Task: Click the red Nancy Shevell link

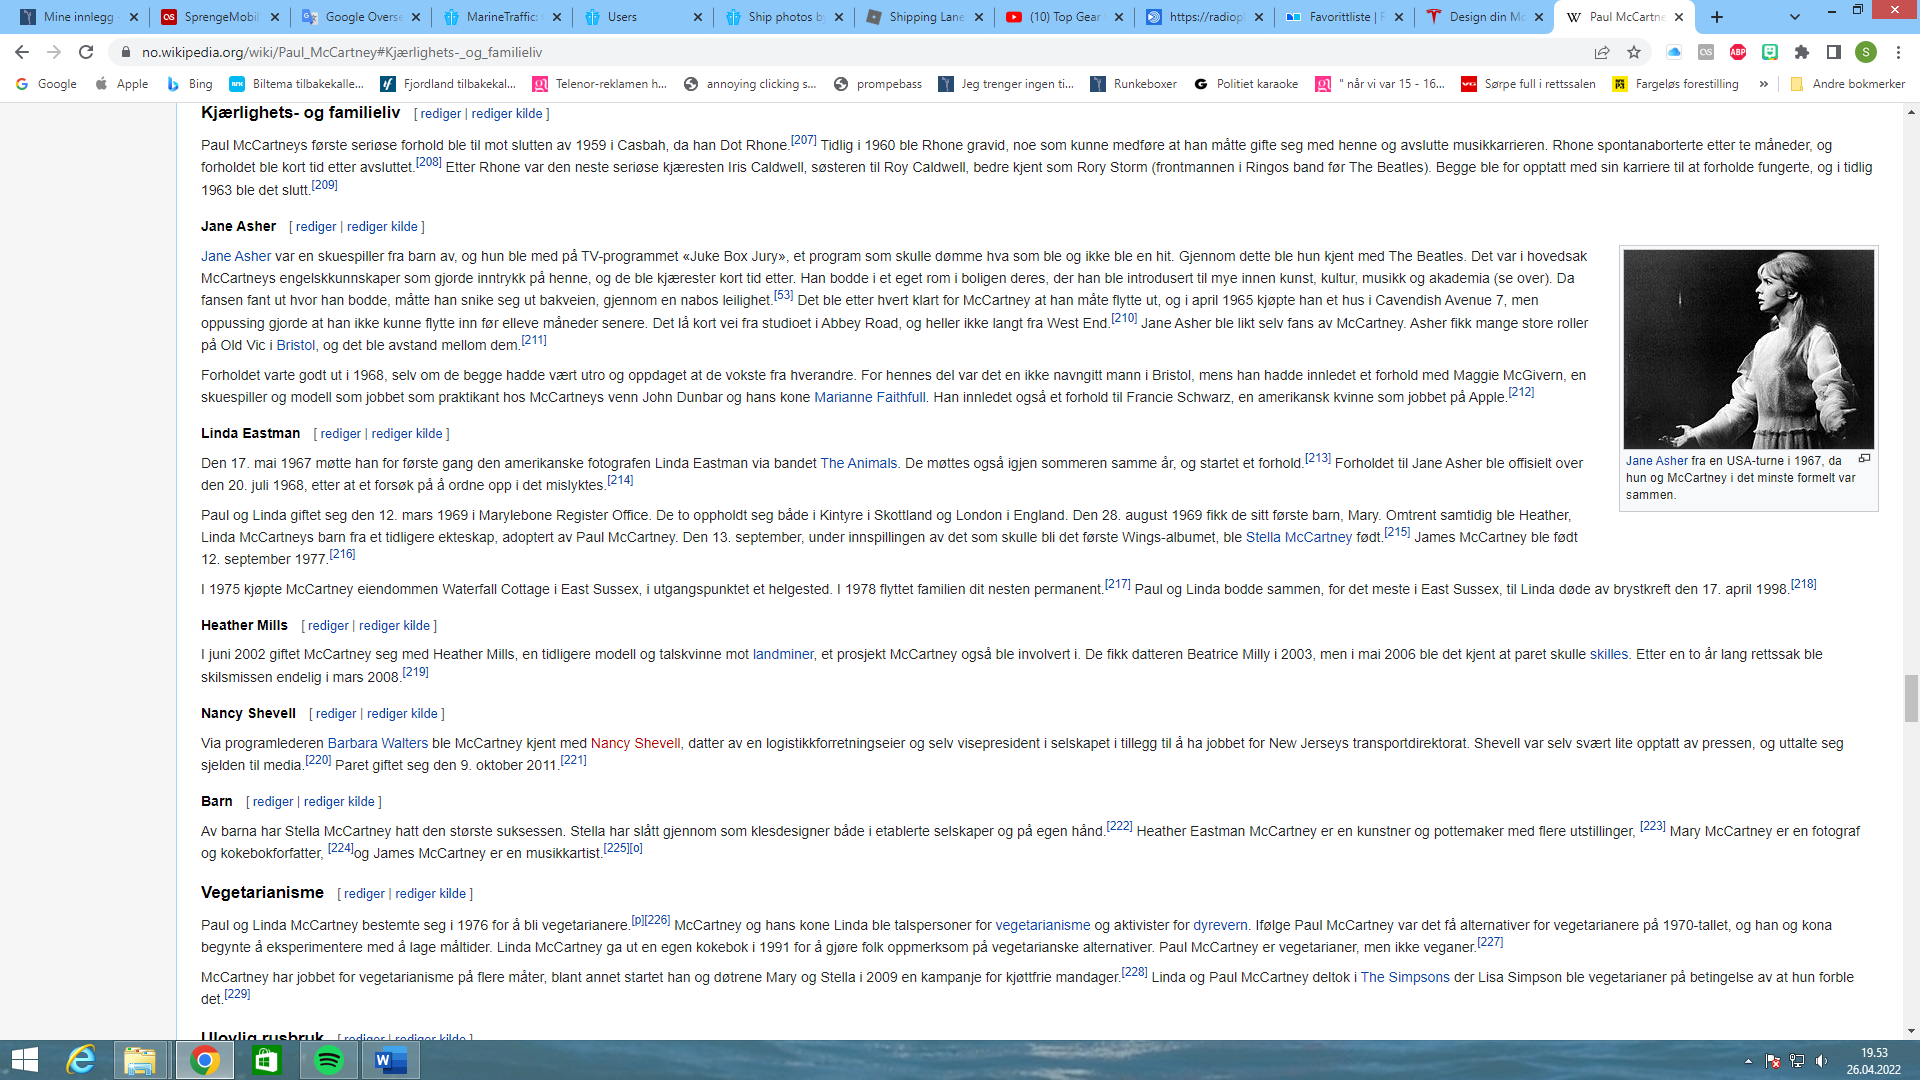Action: coord(635,744)
